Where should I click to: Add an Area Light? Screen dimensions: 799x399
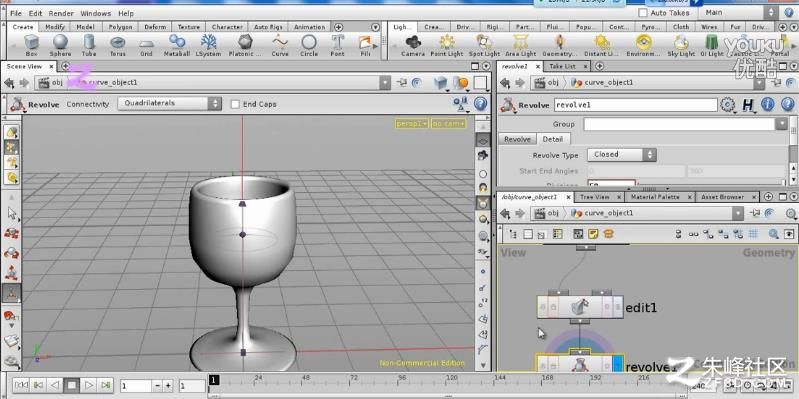pyautogui.click(x=520, y=45)
